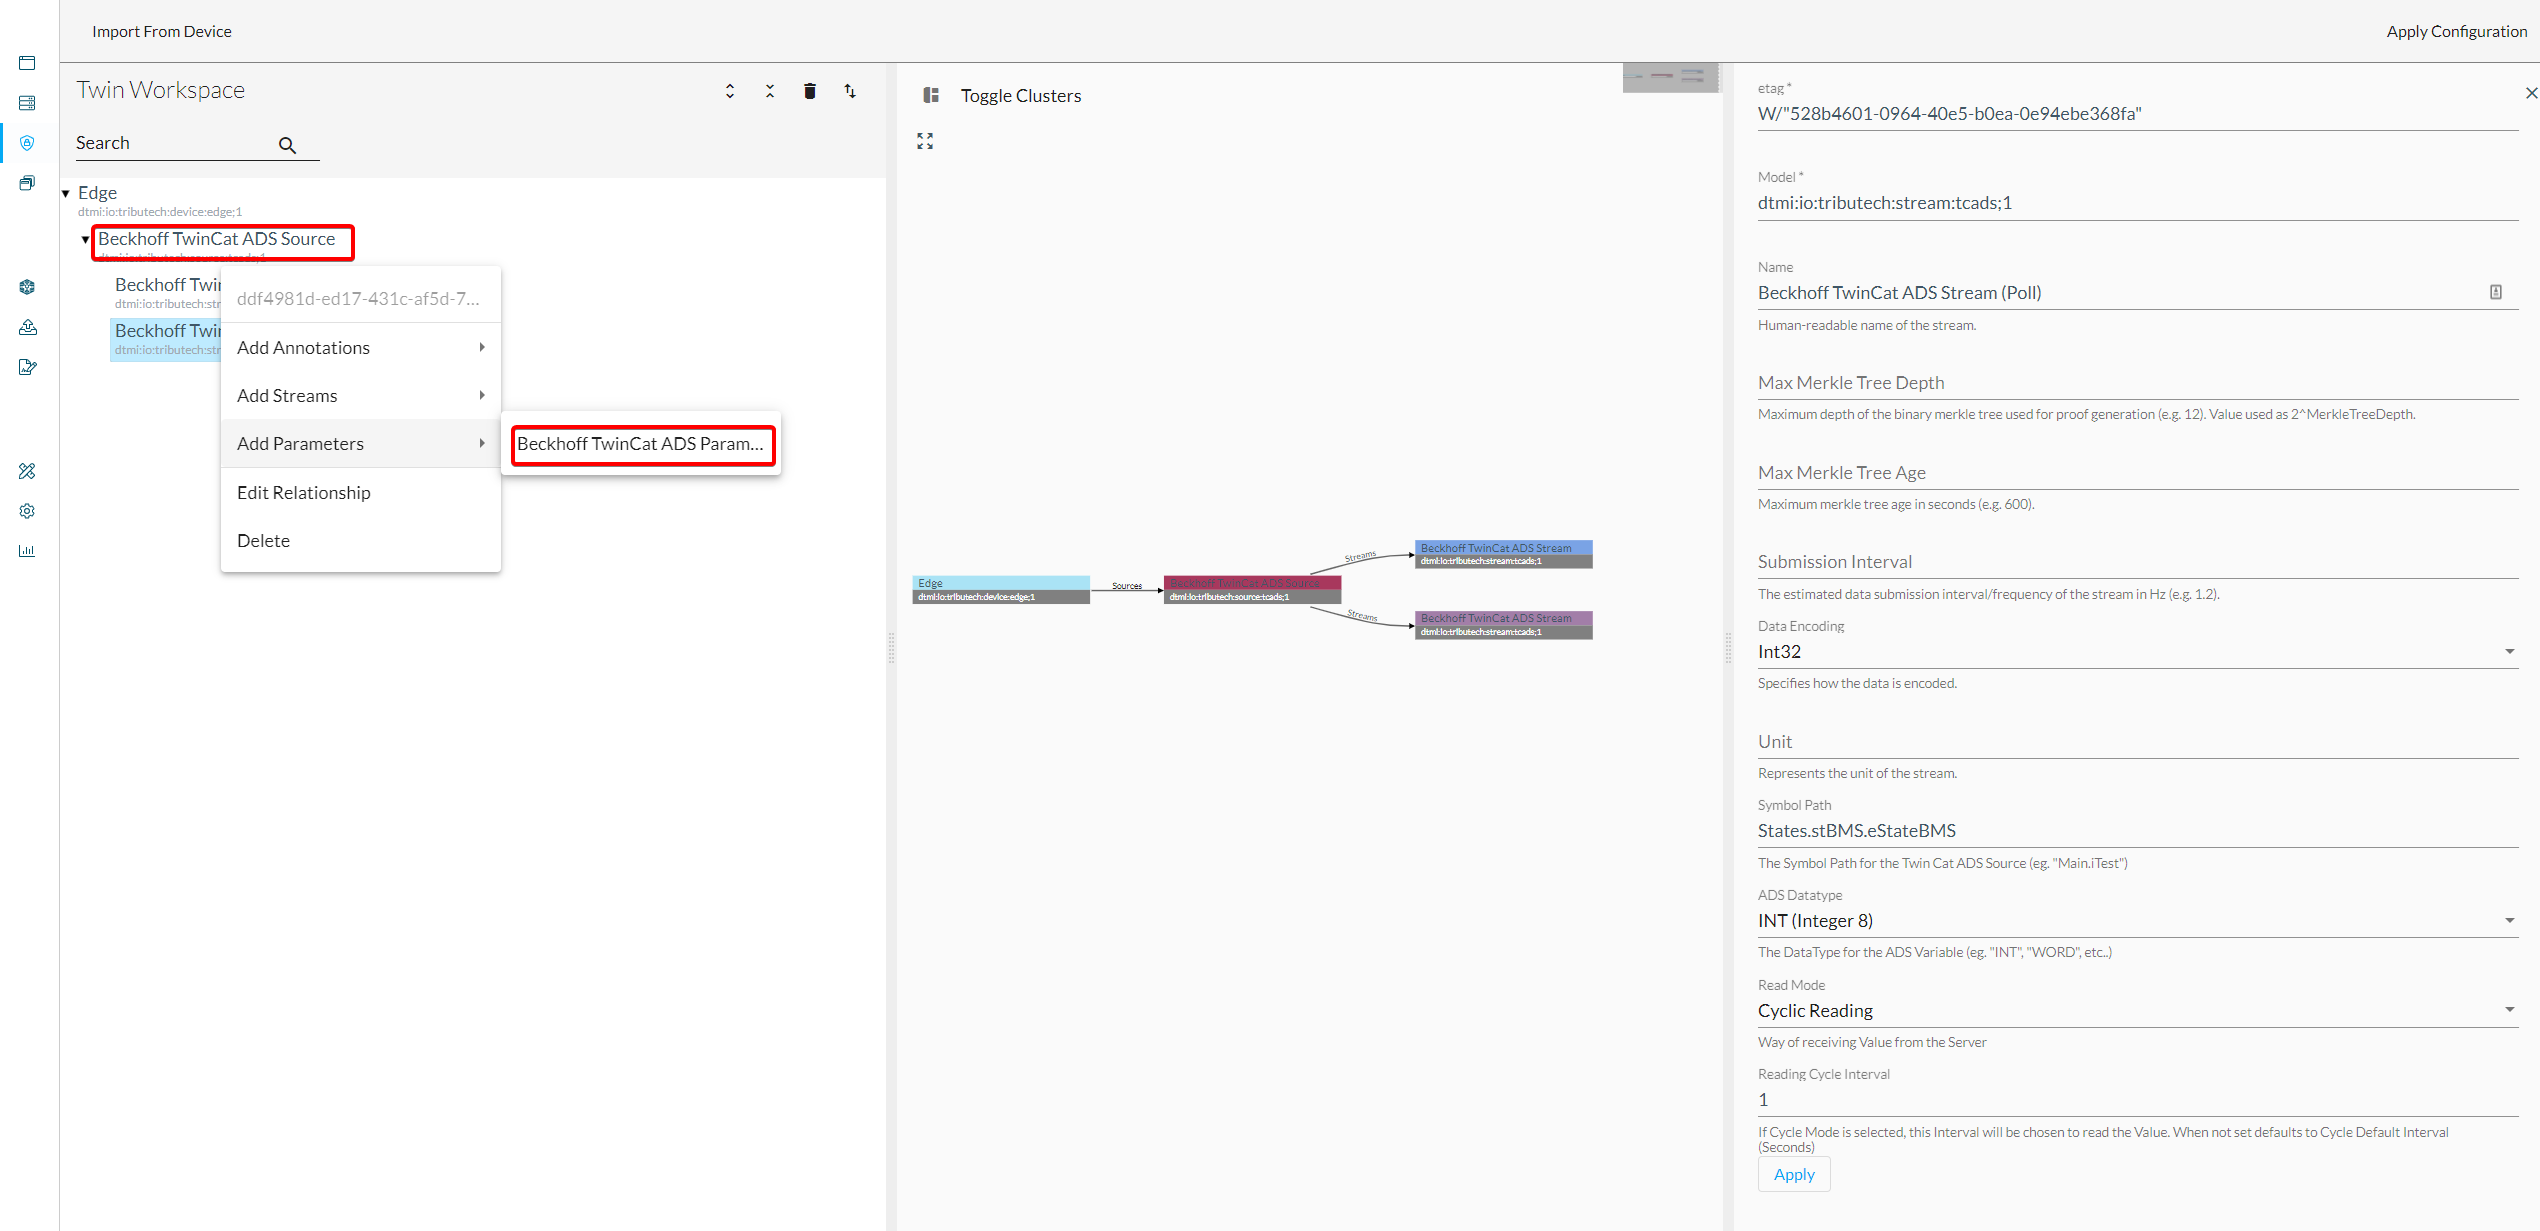Open the upload tray sidebar icon
Image resolution: width=2540 pixels, height=1231 pixels.
[27, 327]
